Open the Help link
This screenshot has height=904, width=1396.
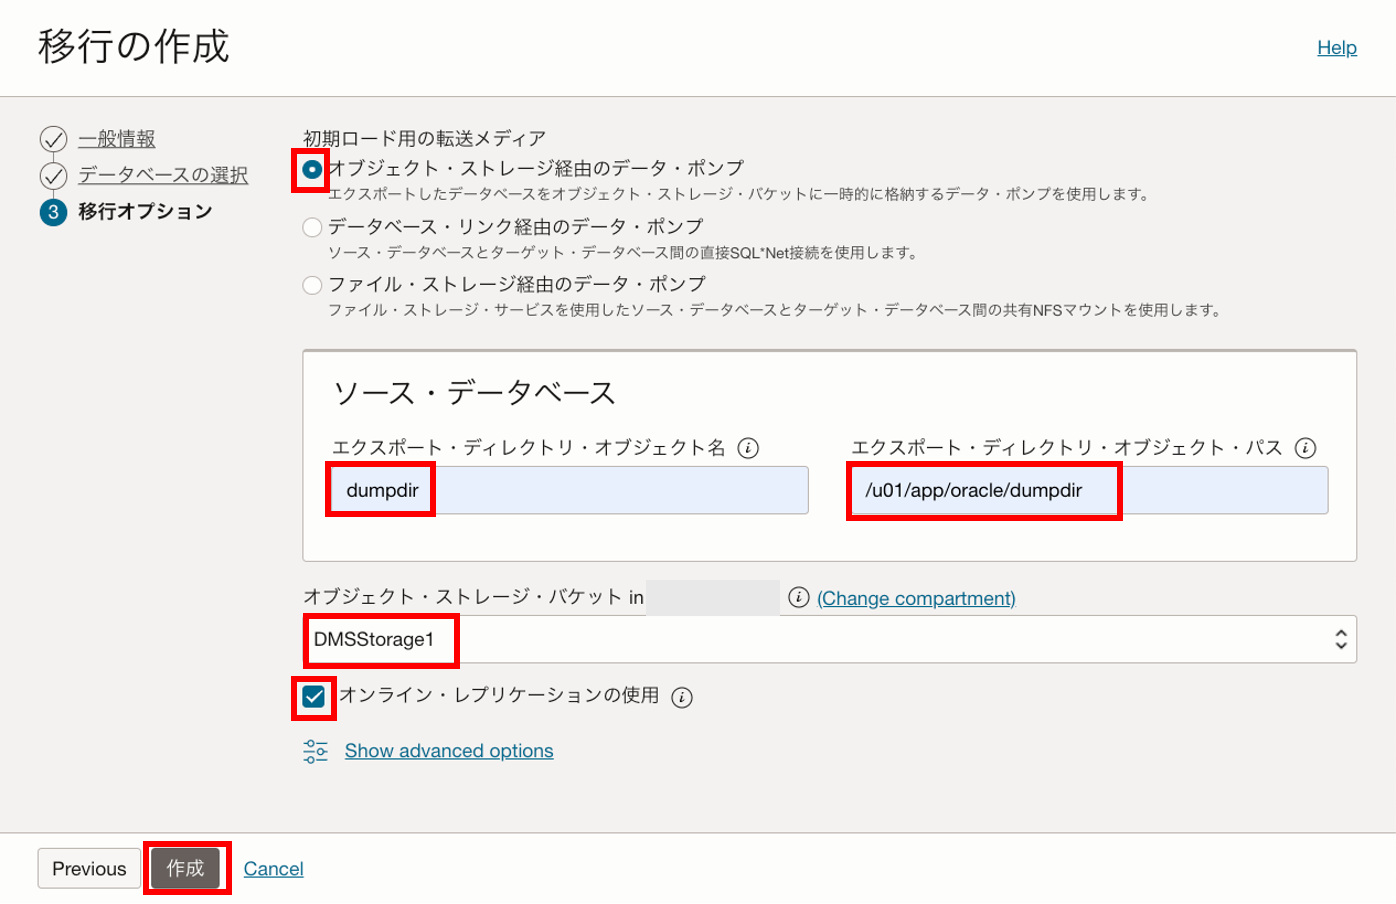[x=1337, y=47]
